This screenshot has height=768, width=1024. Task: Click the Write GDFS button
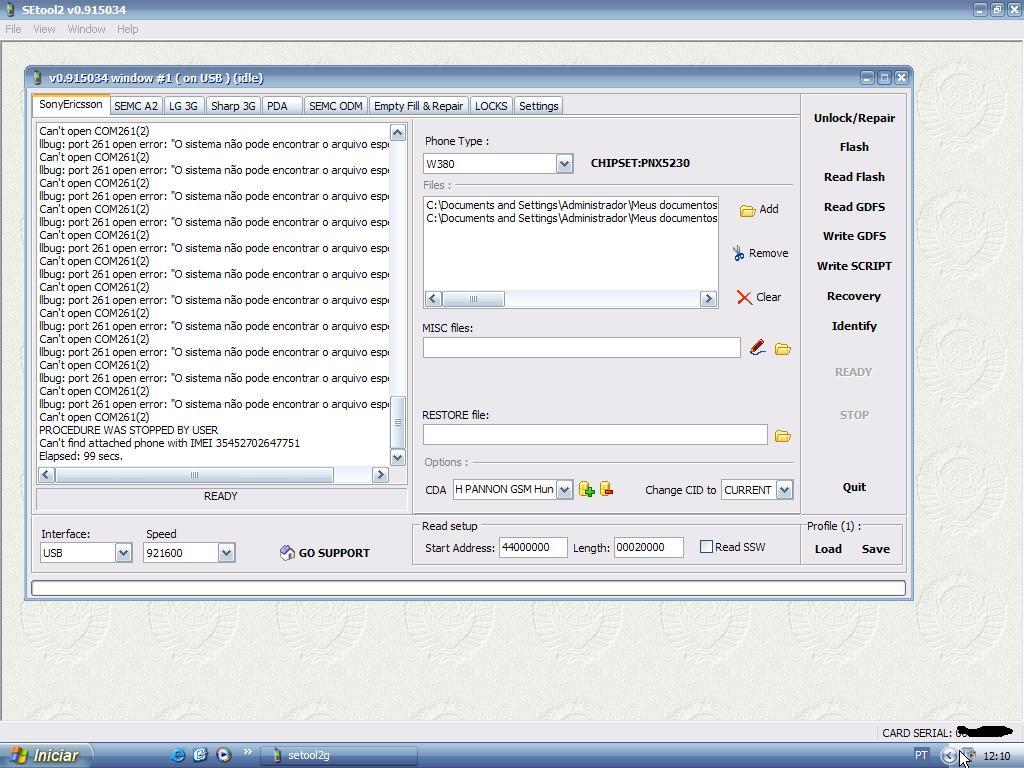point(854,236)
